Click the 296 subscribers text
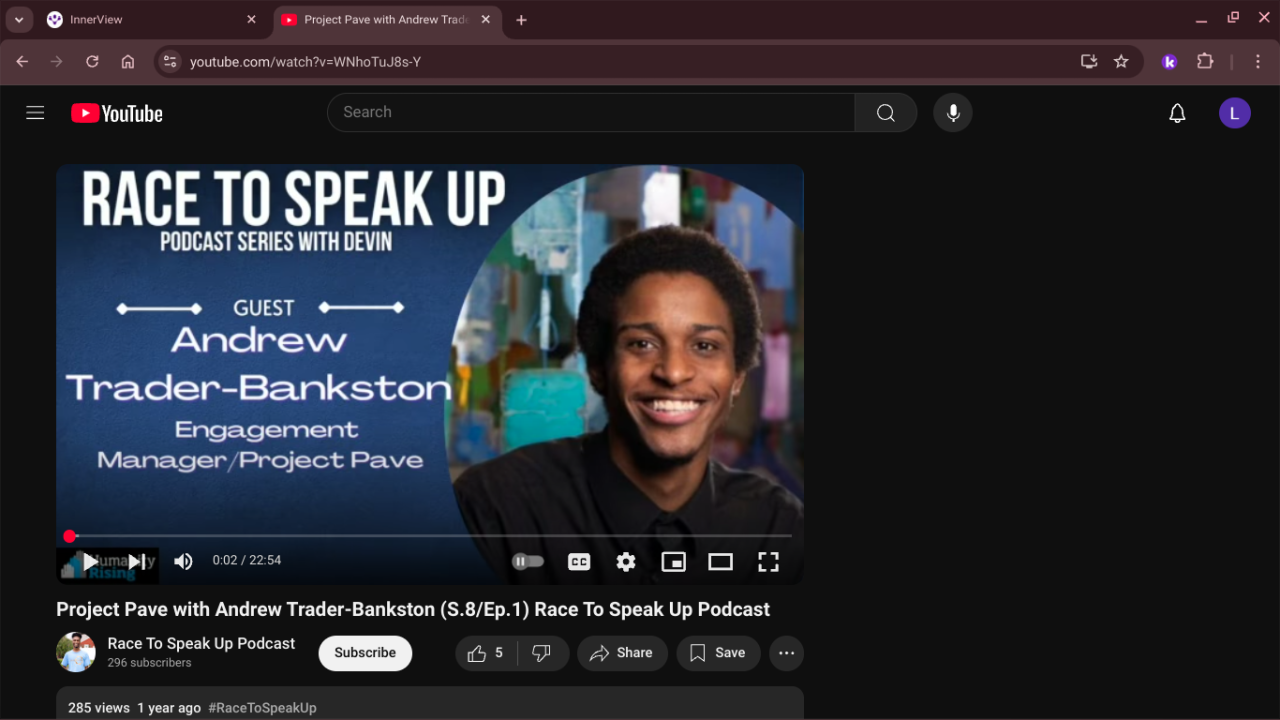This screenshot has height=720, width=1280. click(150, 663)
